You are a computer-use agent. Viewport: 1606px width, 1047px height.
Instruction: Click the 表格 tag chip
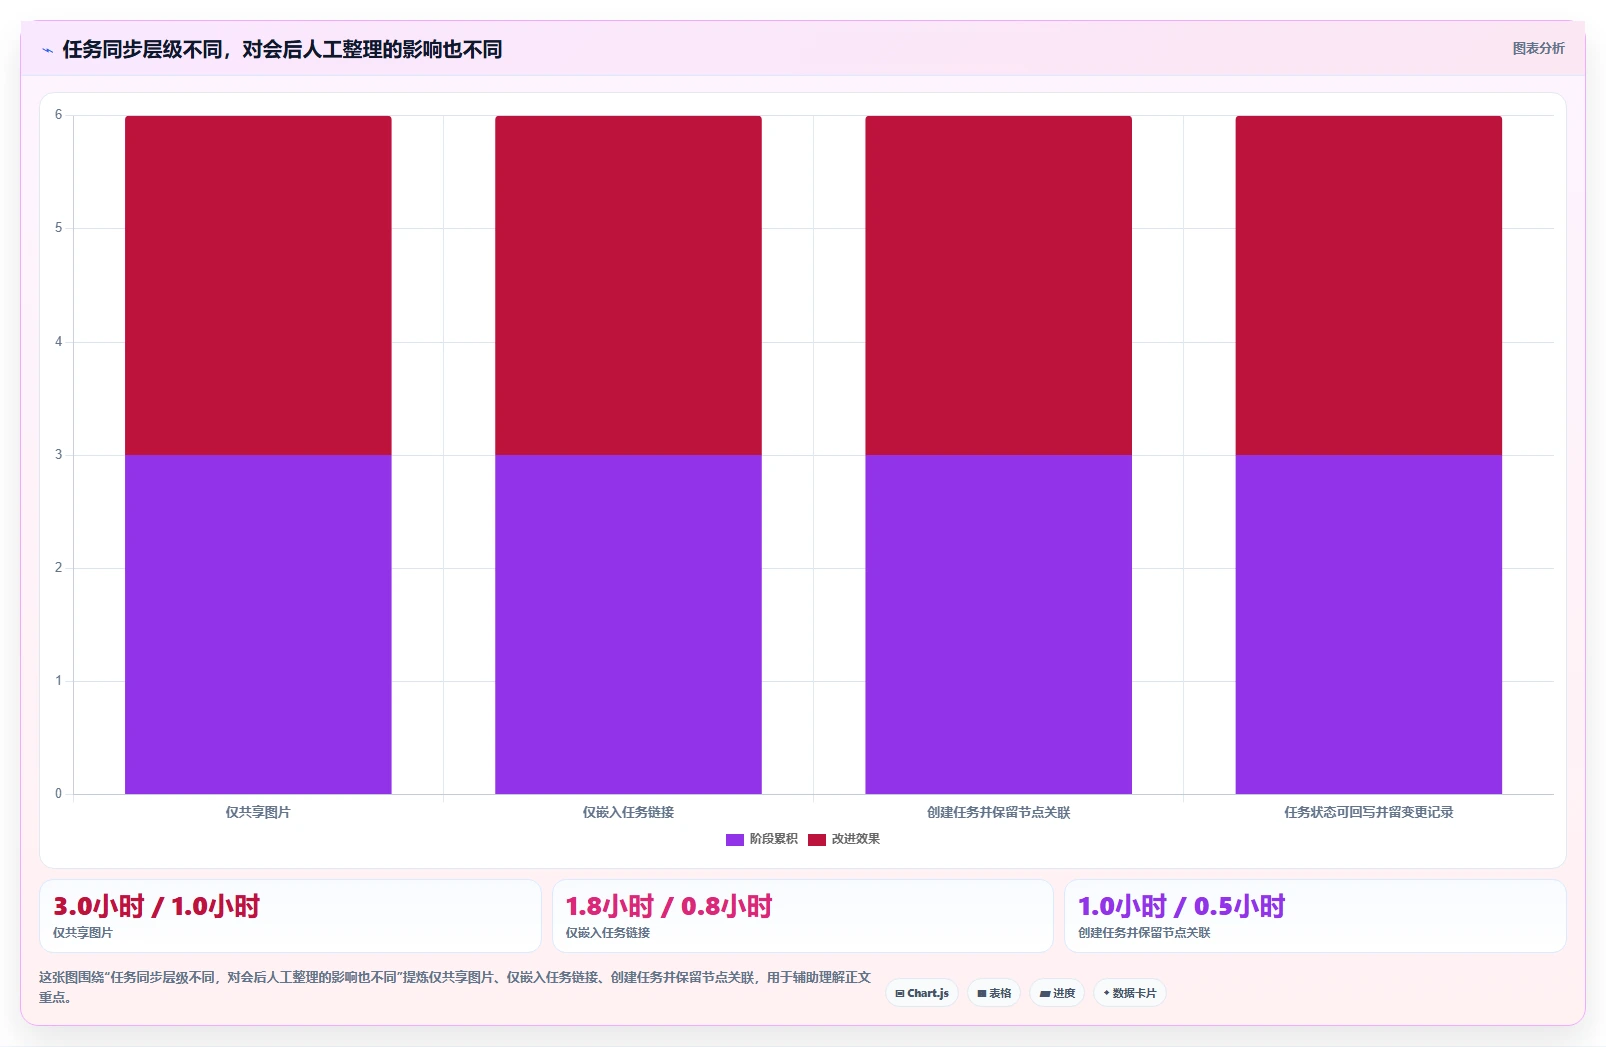(994, 993)
